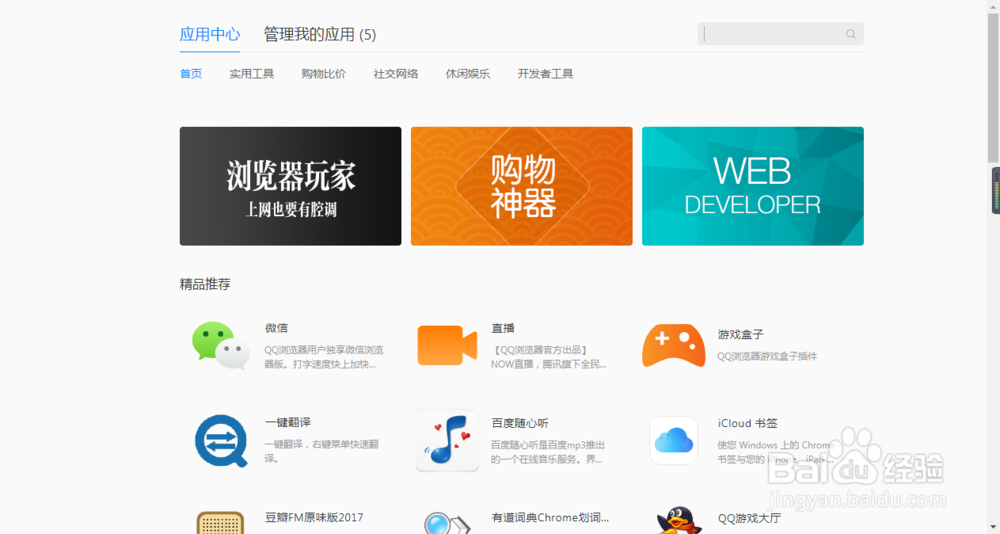Switch to 应用中心 tab

210,34
